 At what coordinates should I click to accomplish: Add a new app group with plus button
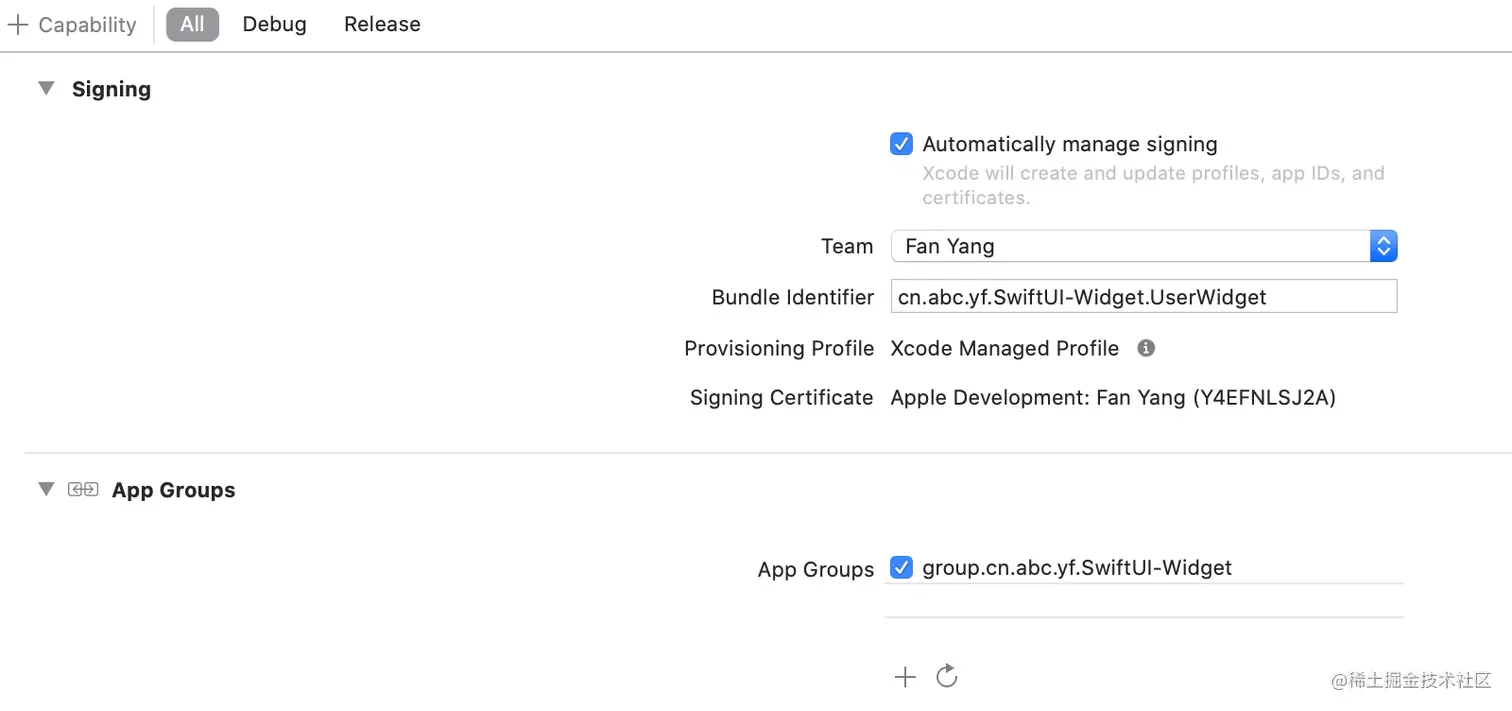[905, 677]
